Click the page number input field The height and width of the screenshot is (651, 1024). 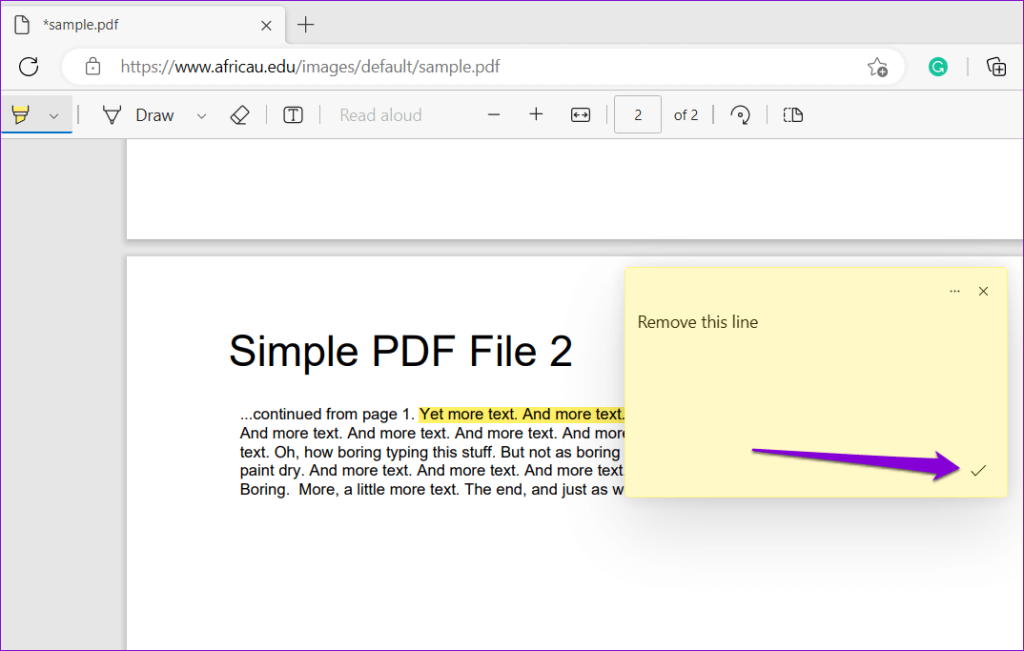[x=638, y=114]
